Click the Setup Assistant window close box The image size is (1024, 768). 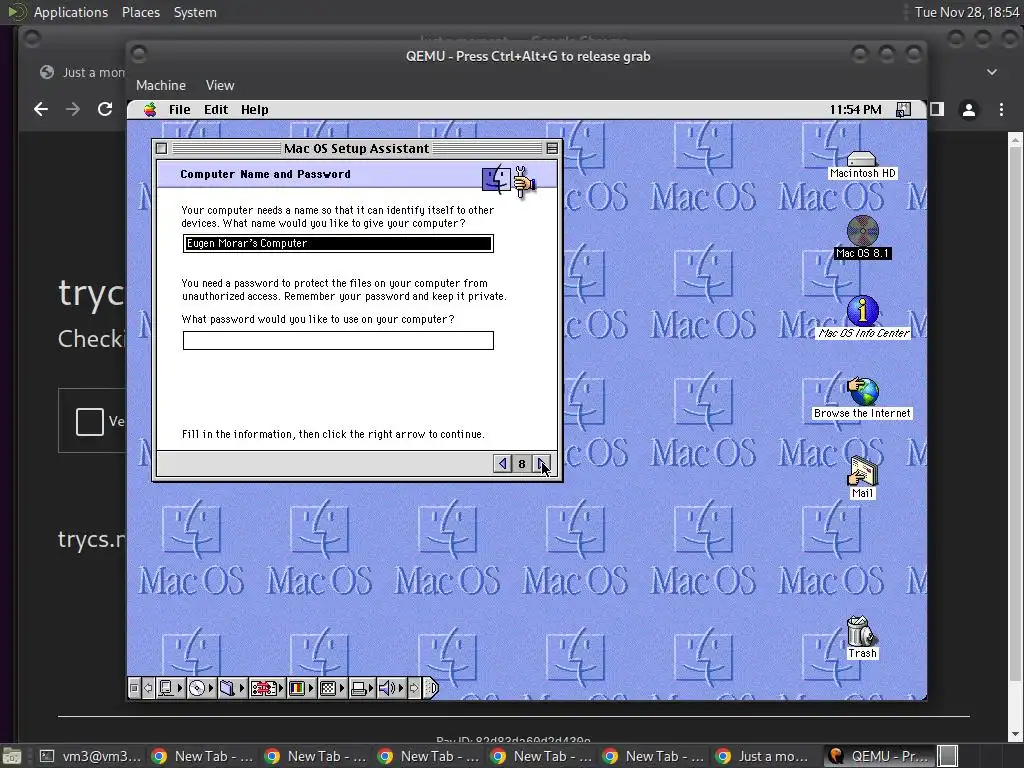pyautogui.click(x=162, y=148)
